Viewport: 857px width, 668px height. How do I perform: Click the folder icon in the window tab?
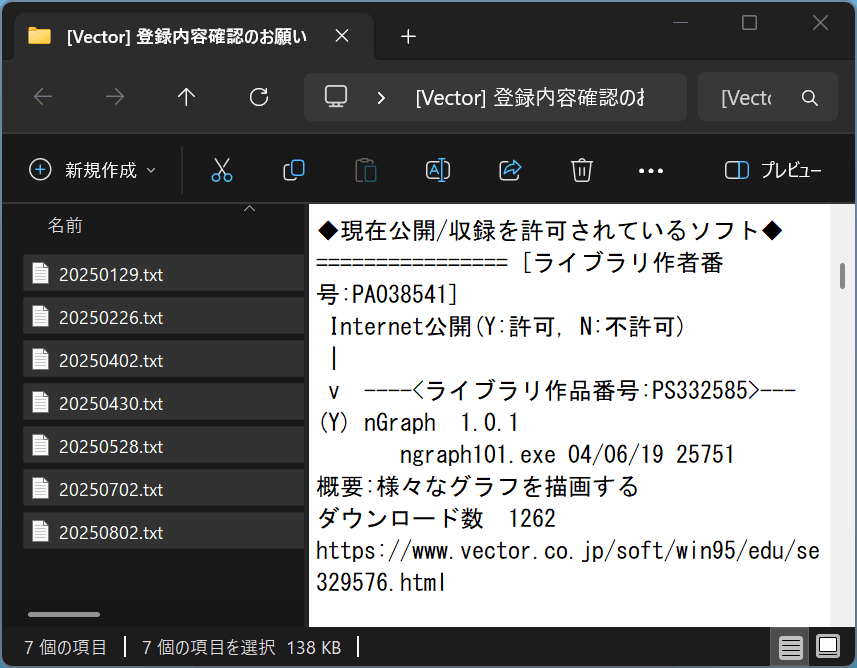click(x=39, y=36)
